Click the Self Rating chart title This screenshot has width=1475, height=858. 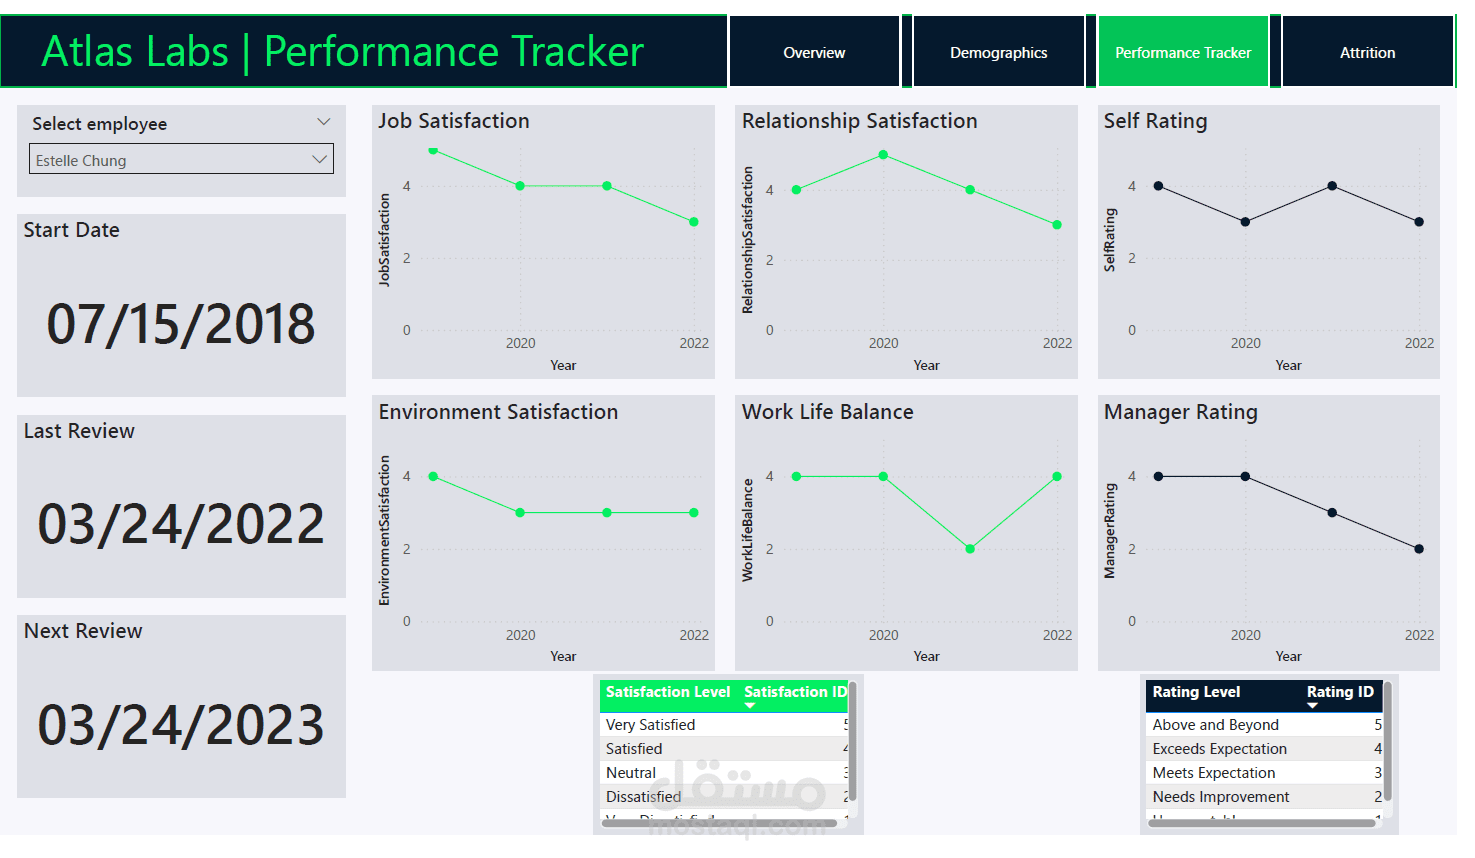pyautogui.click(x=1155, y=121)
